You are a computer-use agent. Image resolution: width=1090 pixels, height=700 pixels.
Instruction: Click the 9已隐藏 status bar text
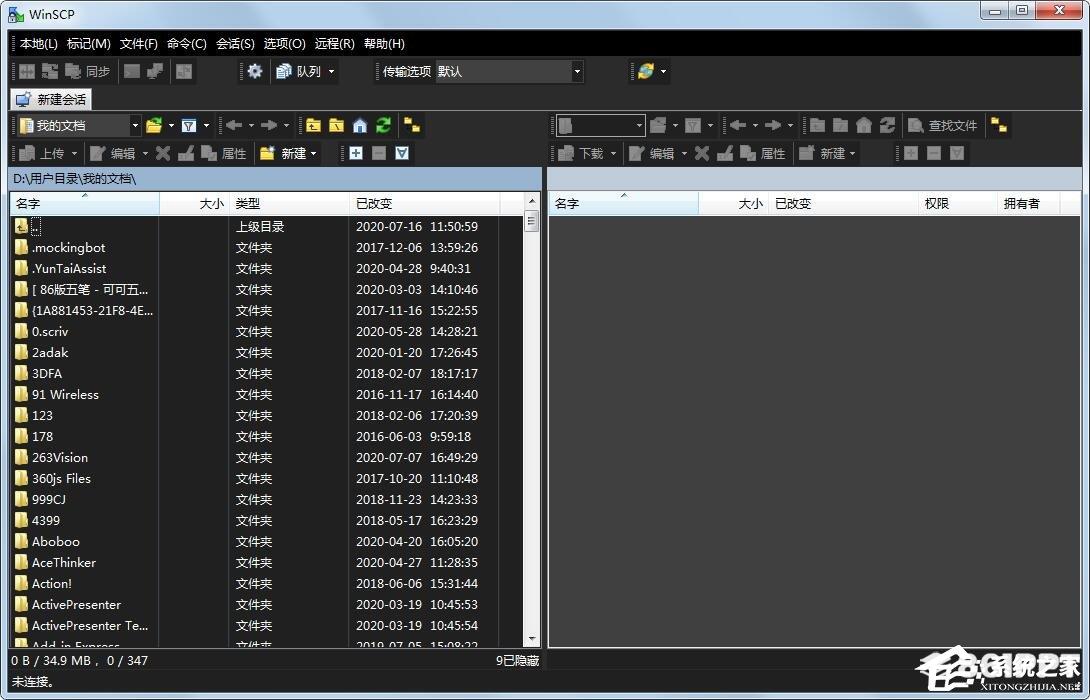(517, 660)
